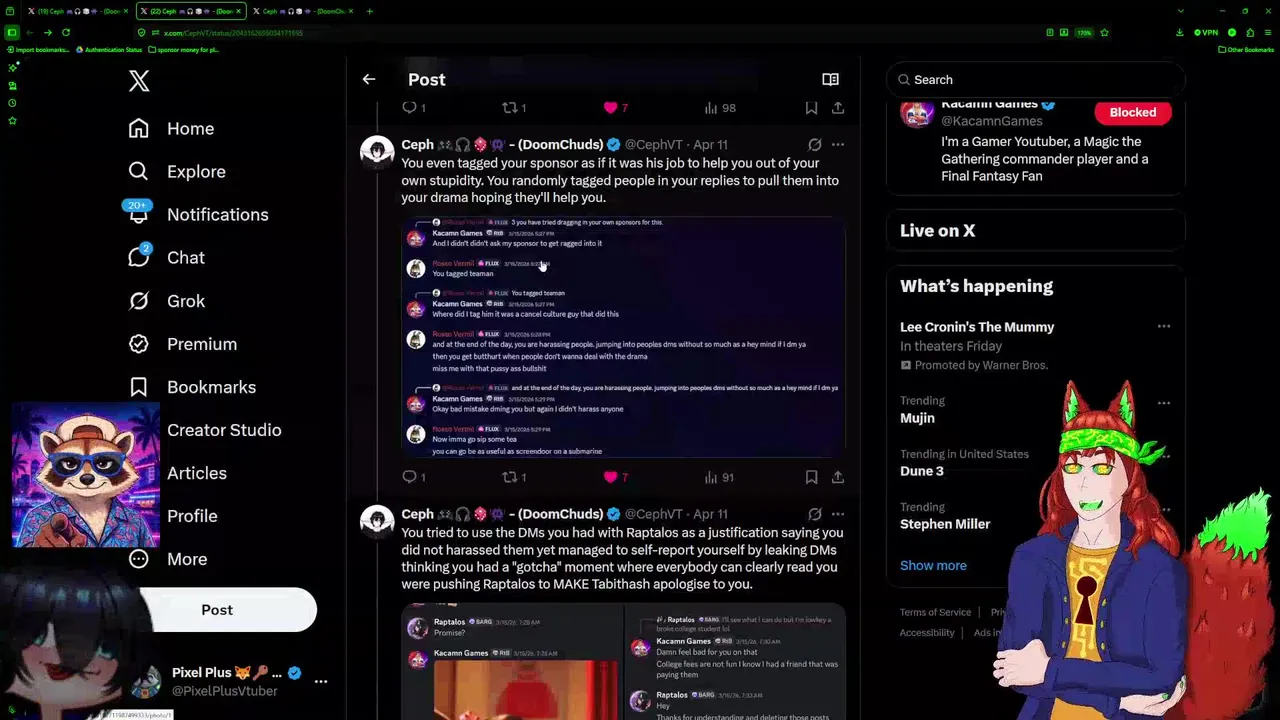Open Grok icon on 'You even tagged' post
Viewport: 1280px width, 720px height.
(x=815, y=144)
